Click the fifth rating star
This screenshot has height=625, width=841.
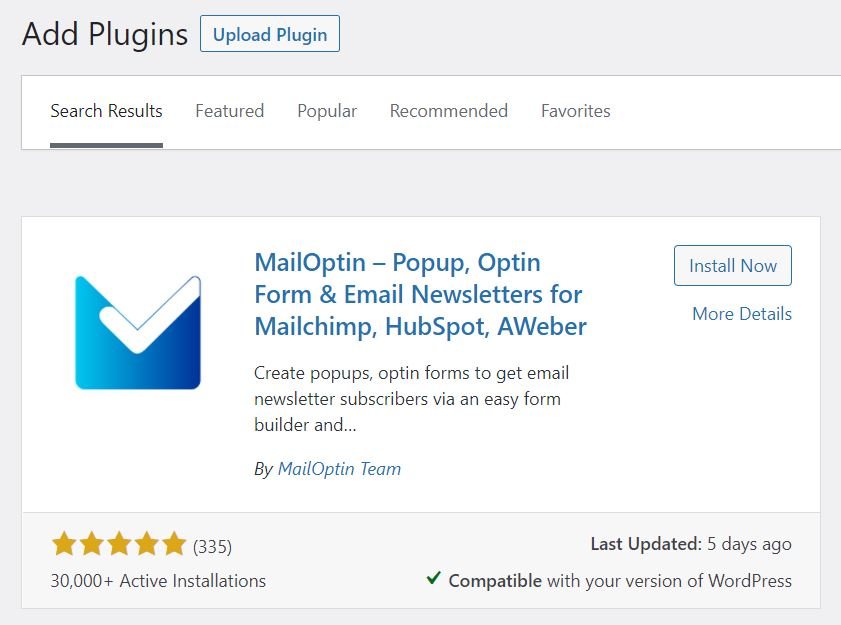click(174, 543)
